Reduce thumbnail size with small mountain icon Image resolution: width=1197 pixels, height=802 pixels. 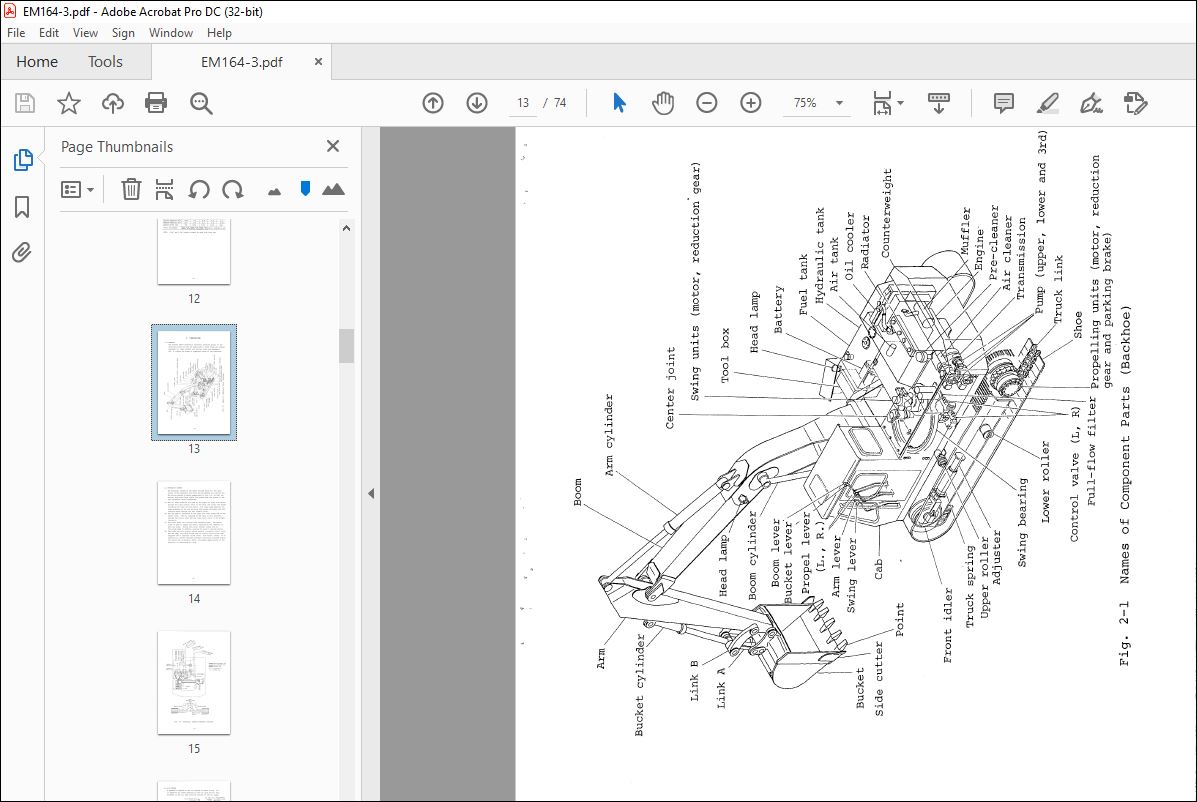pyautogui.click(x=275, y=192)
